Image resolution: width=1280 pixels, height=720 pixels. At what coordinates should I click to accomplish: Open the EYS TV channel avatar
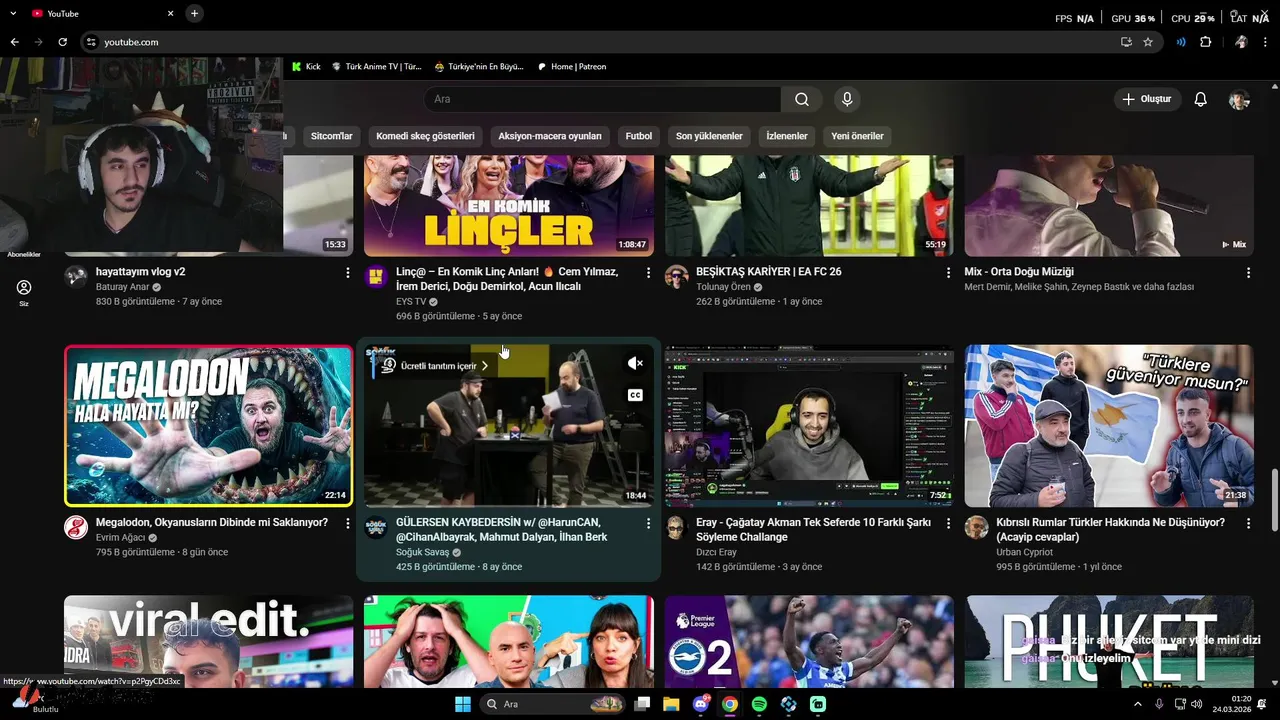(376, 277)
